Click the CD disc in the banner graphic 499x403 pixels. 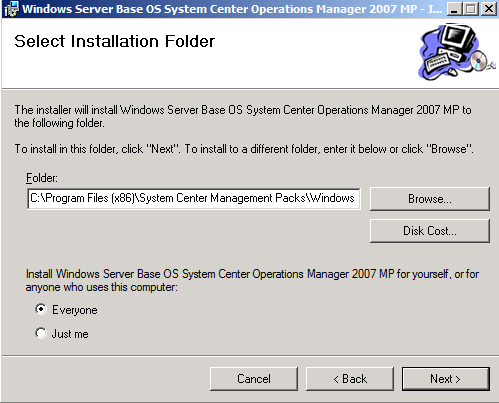pyautogui.click(x=479, y=60)
